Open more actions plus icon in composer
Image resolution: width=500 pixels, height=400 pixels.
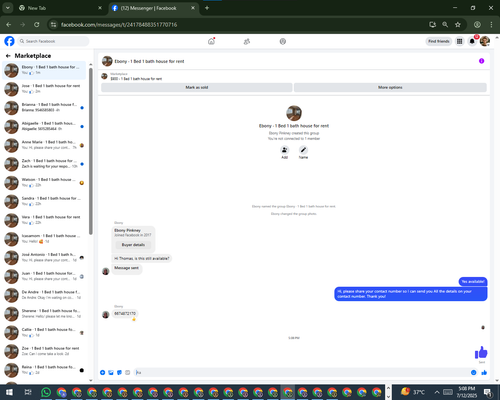tap(103, 372)
